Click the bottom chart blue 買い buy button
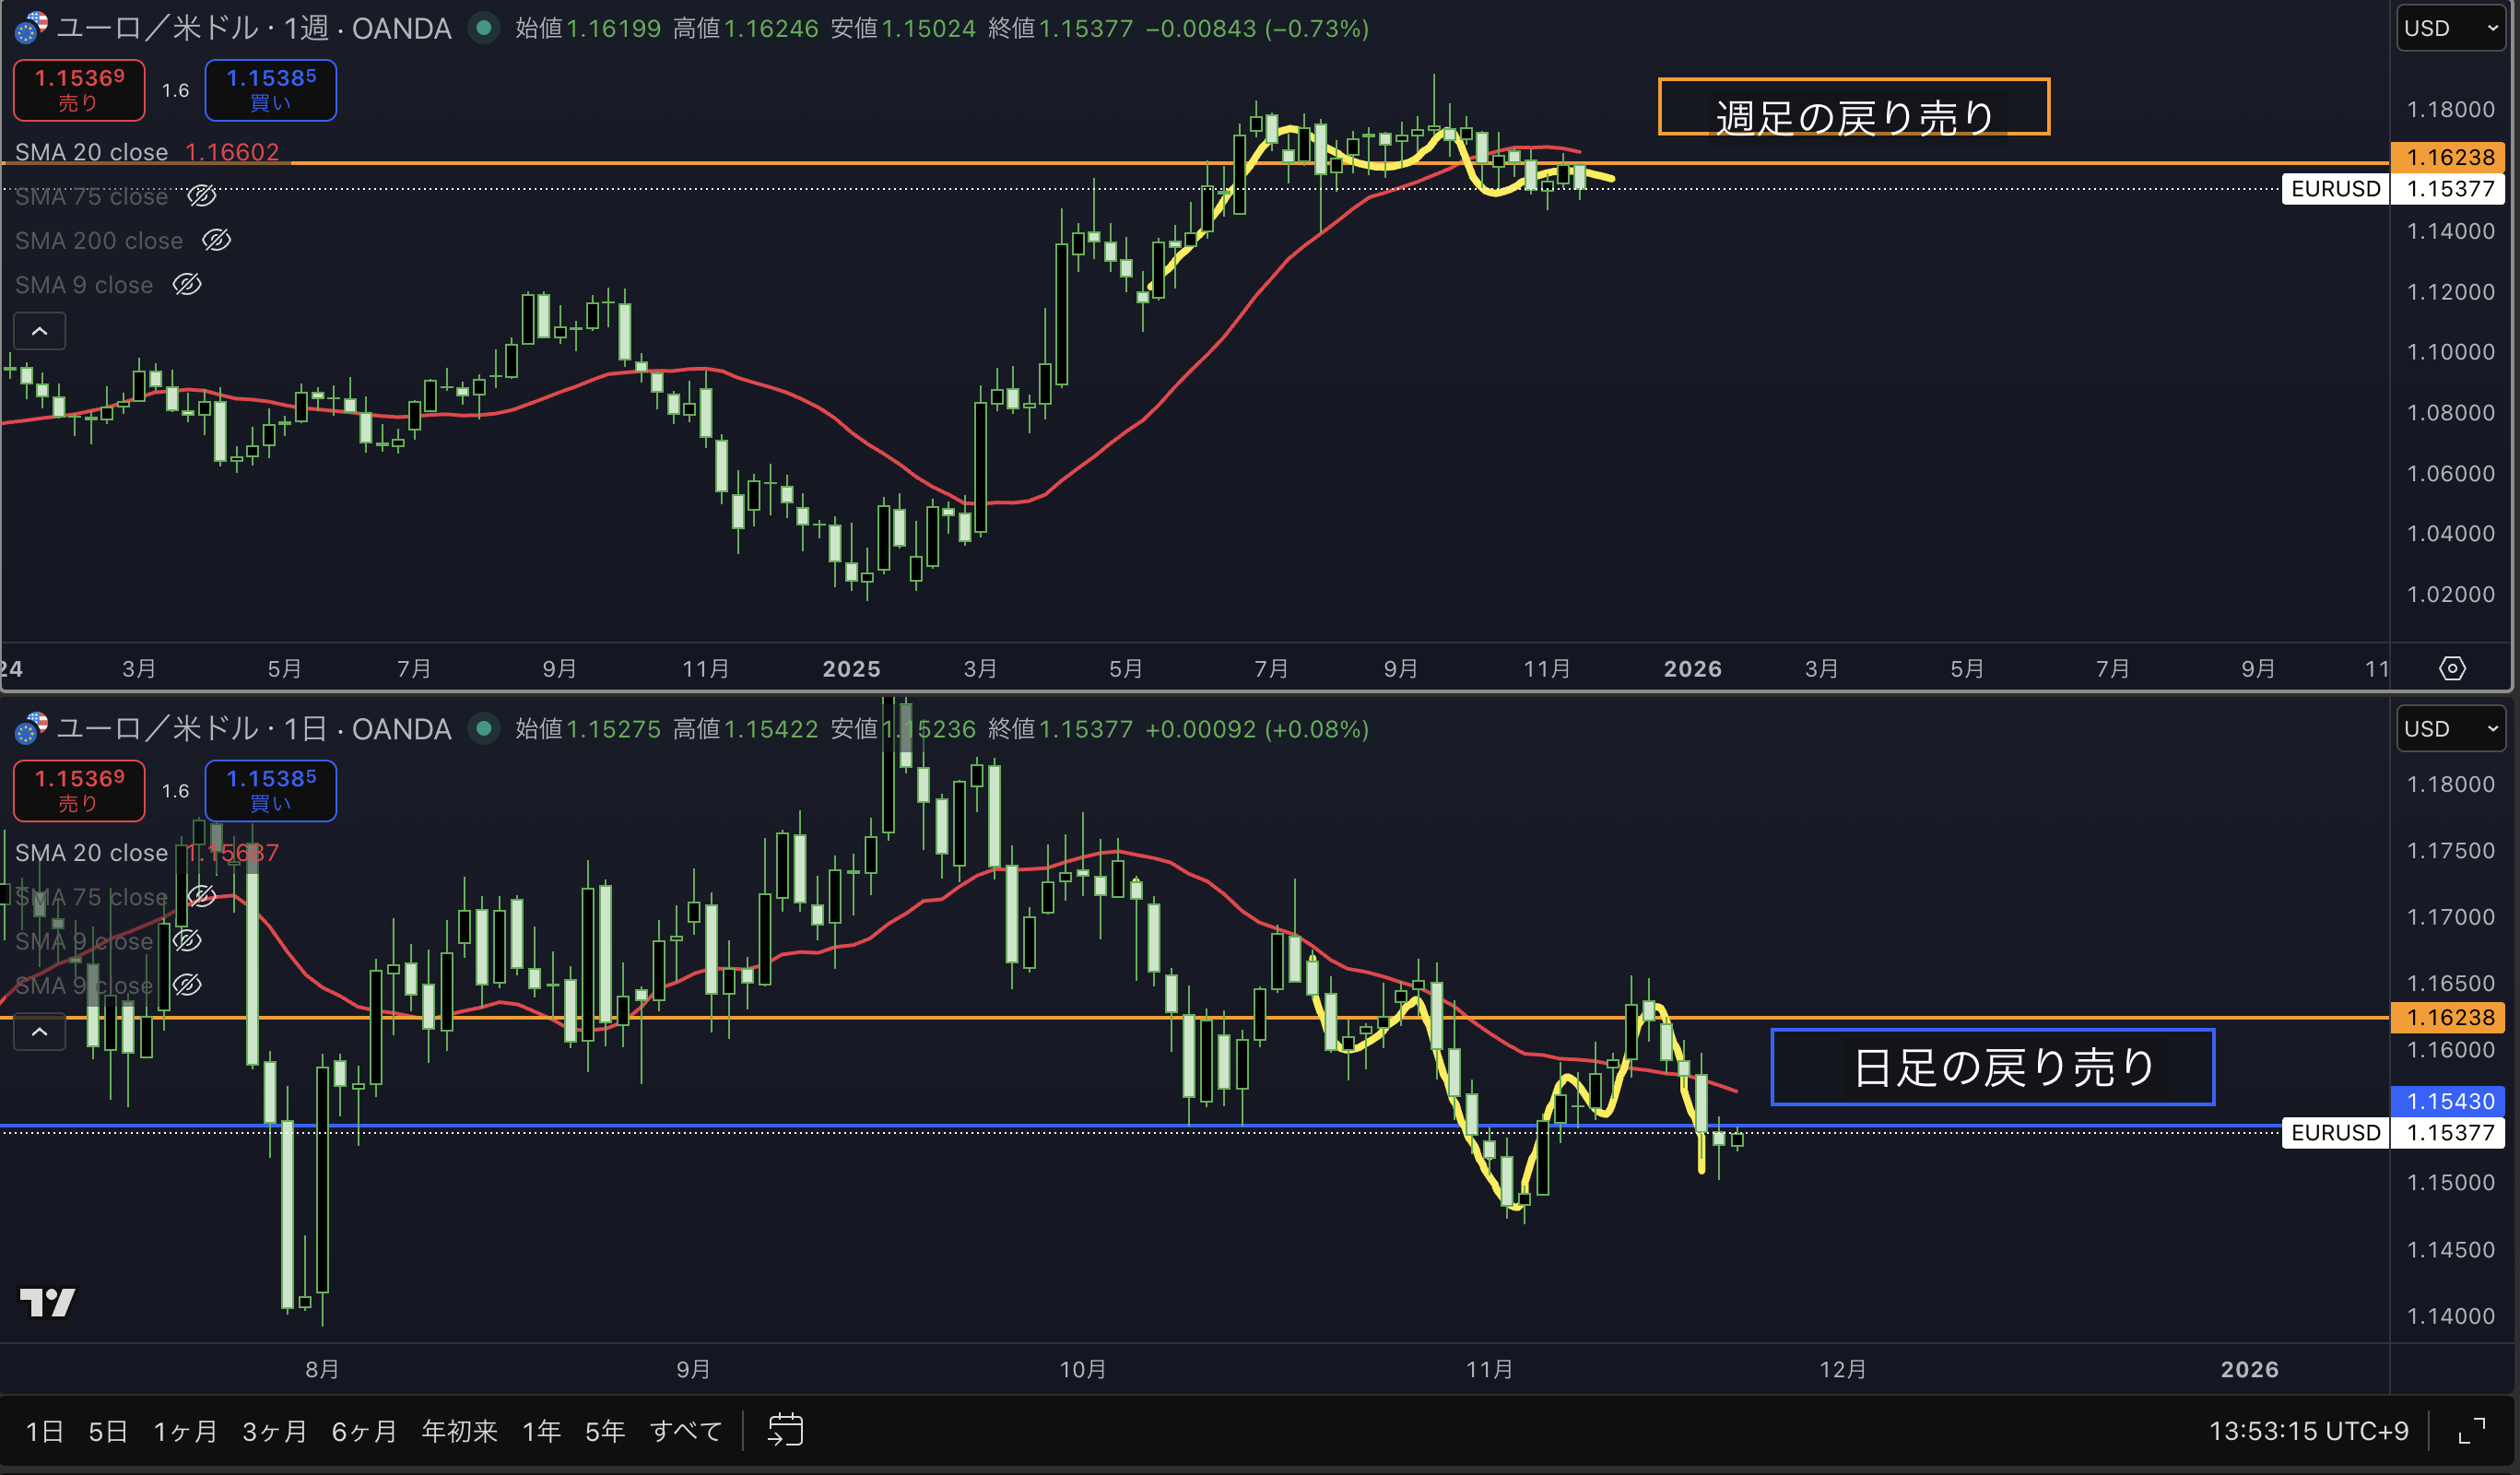Viewport: 2520px width, 1475px height. pyautogui.click(x=270, y=790)
